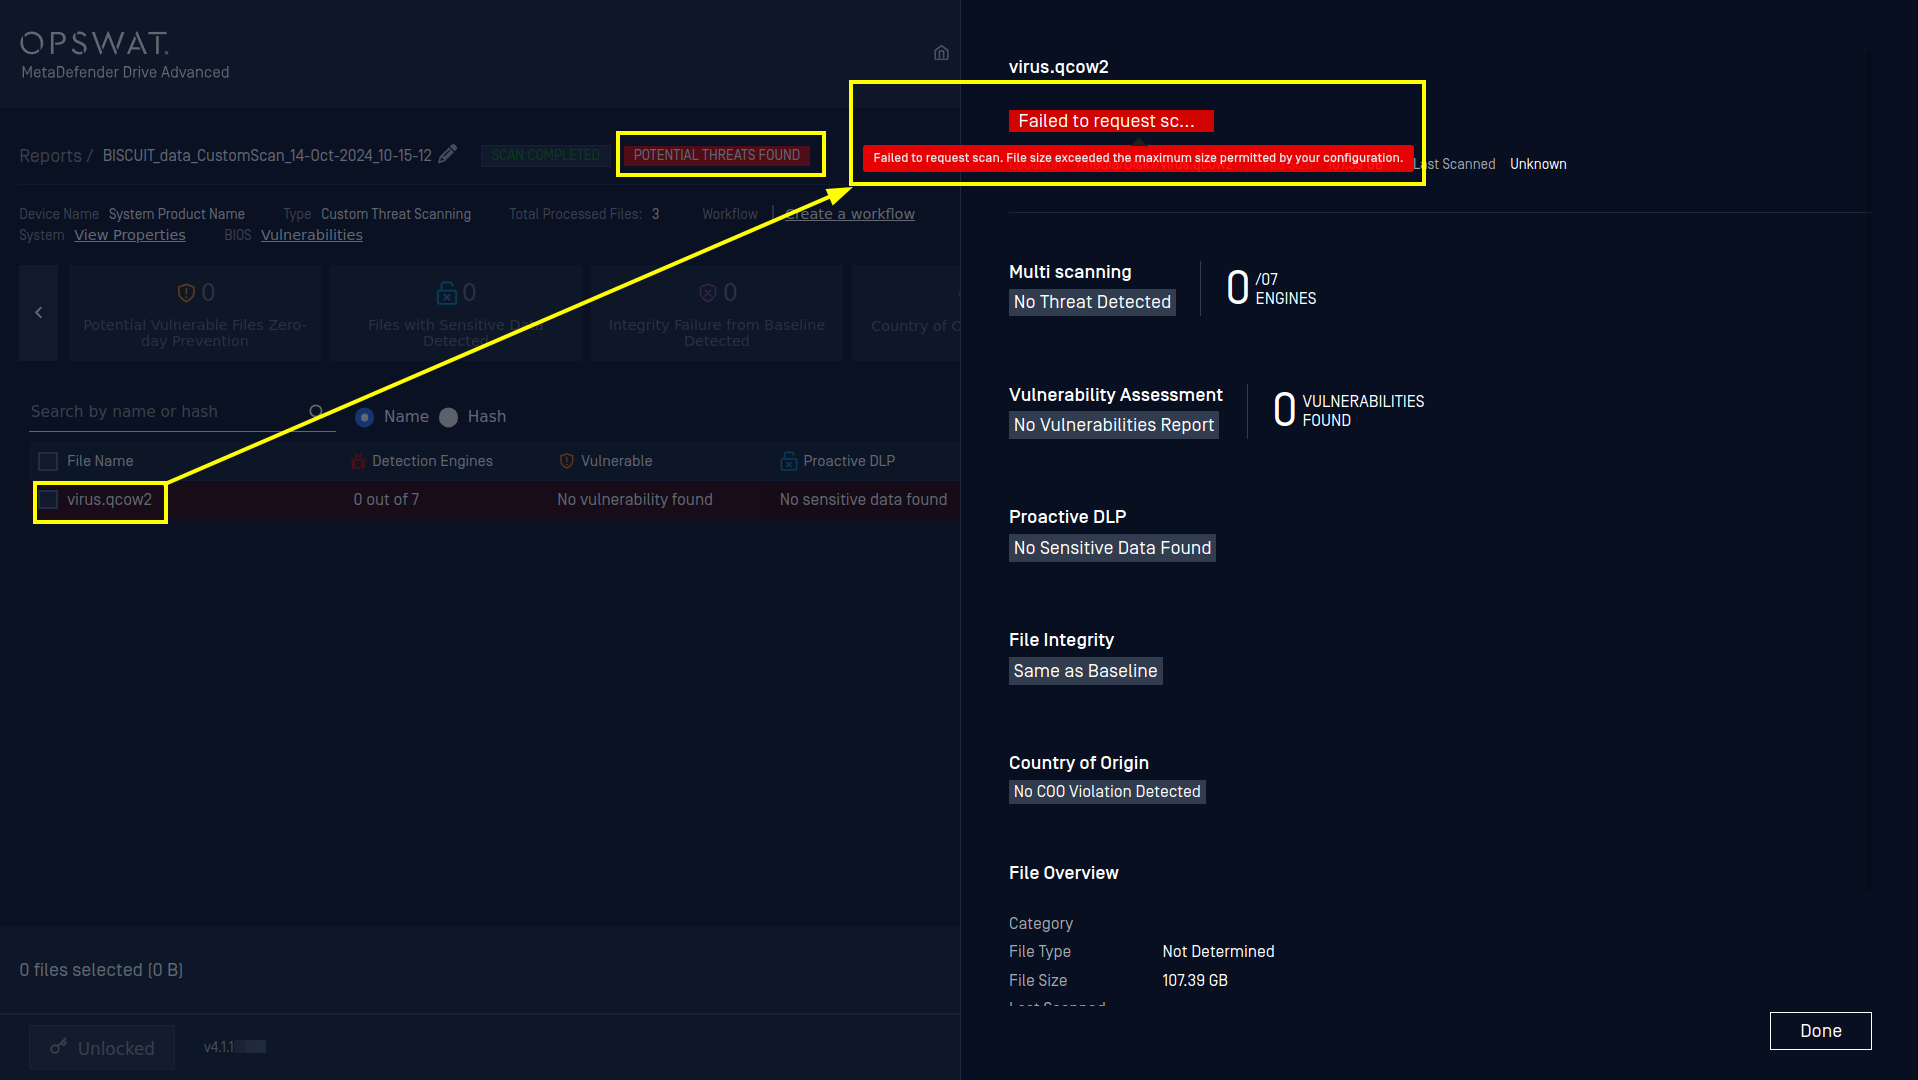This screenshot has height=1080, width=1918.
Task: Click the 'No vulnerability found' cell
Action: point(635,499)
